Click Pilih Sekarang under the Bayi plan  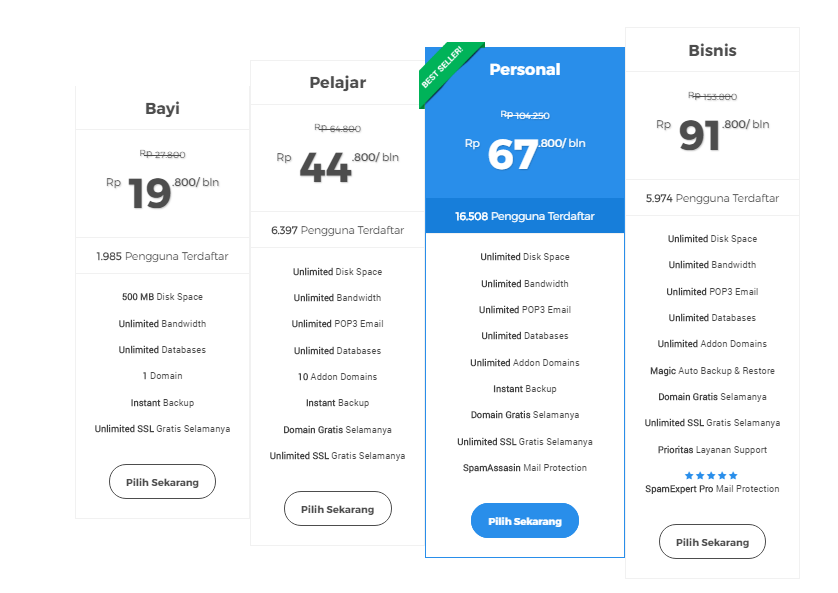tap(162, 481)
